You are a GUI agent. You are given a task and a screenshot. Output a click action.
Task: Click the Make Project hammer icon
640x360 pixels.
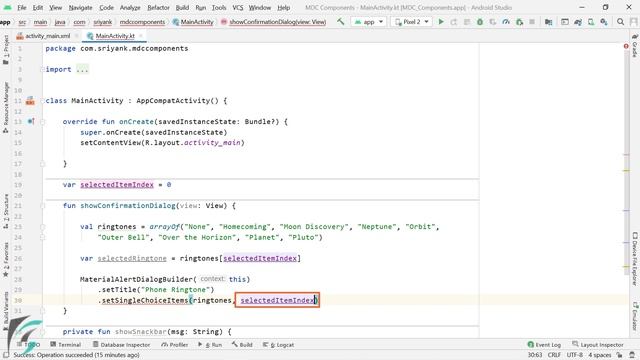(x=340, y=22)
